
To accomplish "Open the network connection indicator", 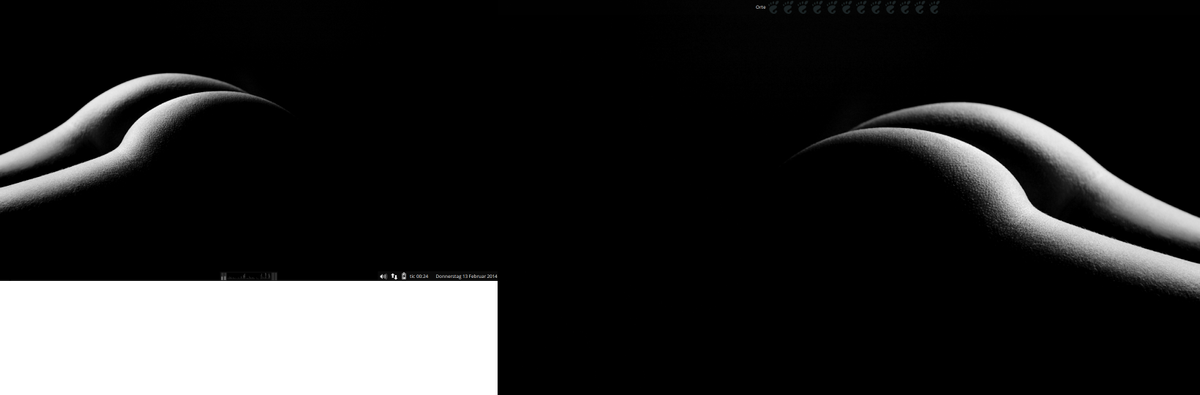I will [394, 276].
